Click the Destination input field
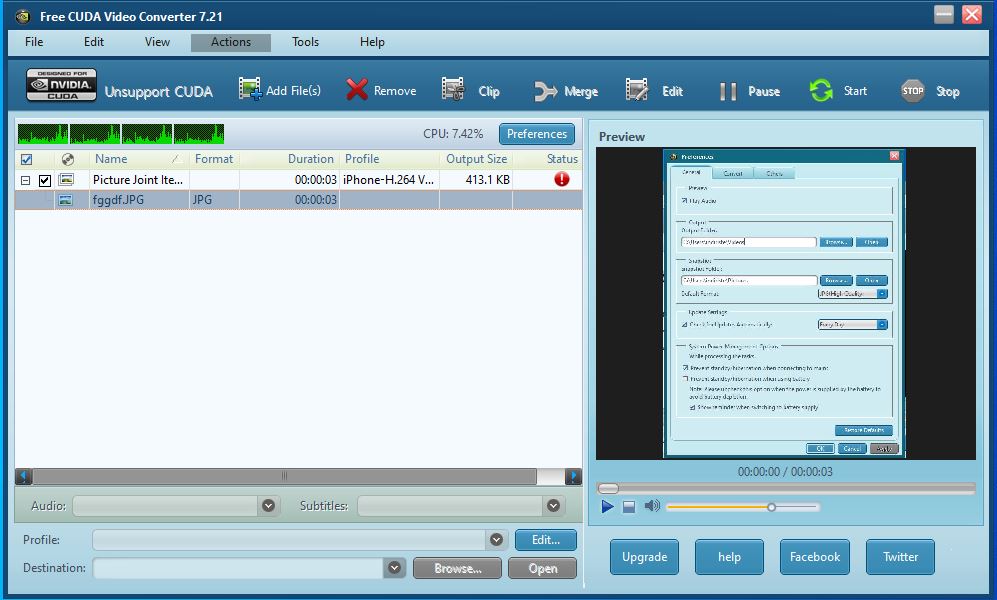Viewport: 997px width, 600px height. tap(239, 568)
